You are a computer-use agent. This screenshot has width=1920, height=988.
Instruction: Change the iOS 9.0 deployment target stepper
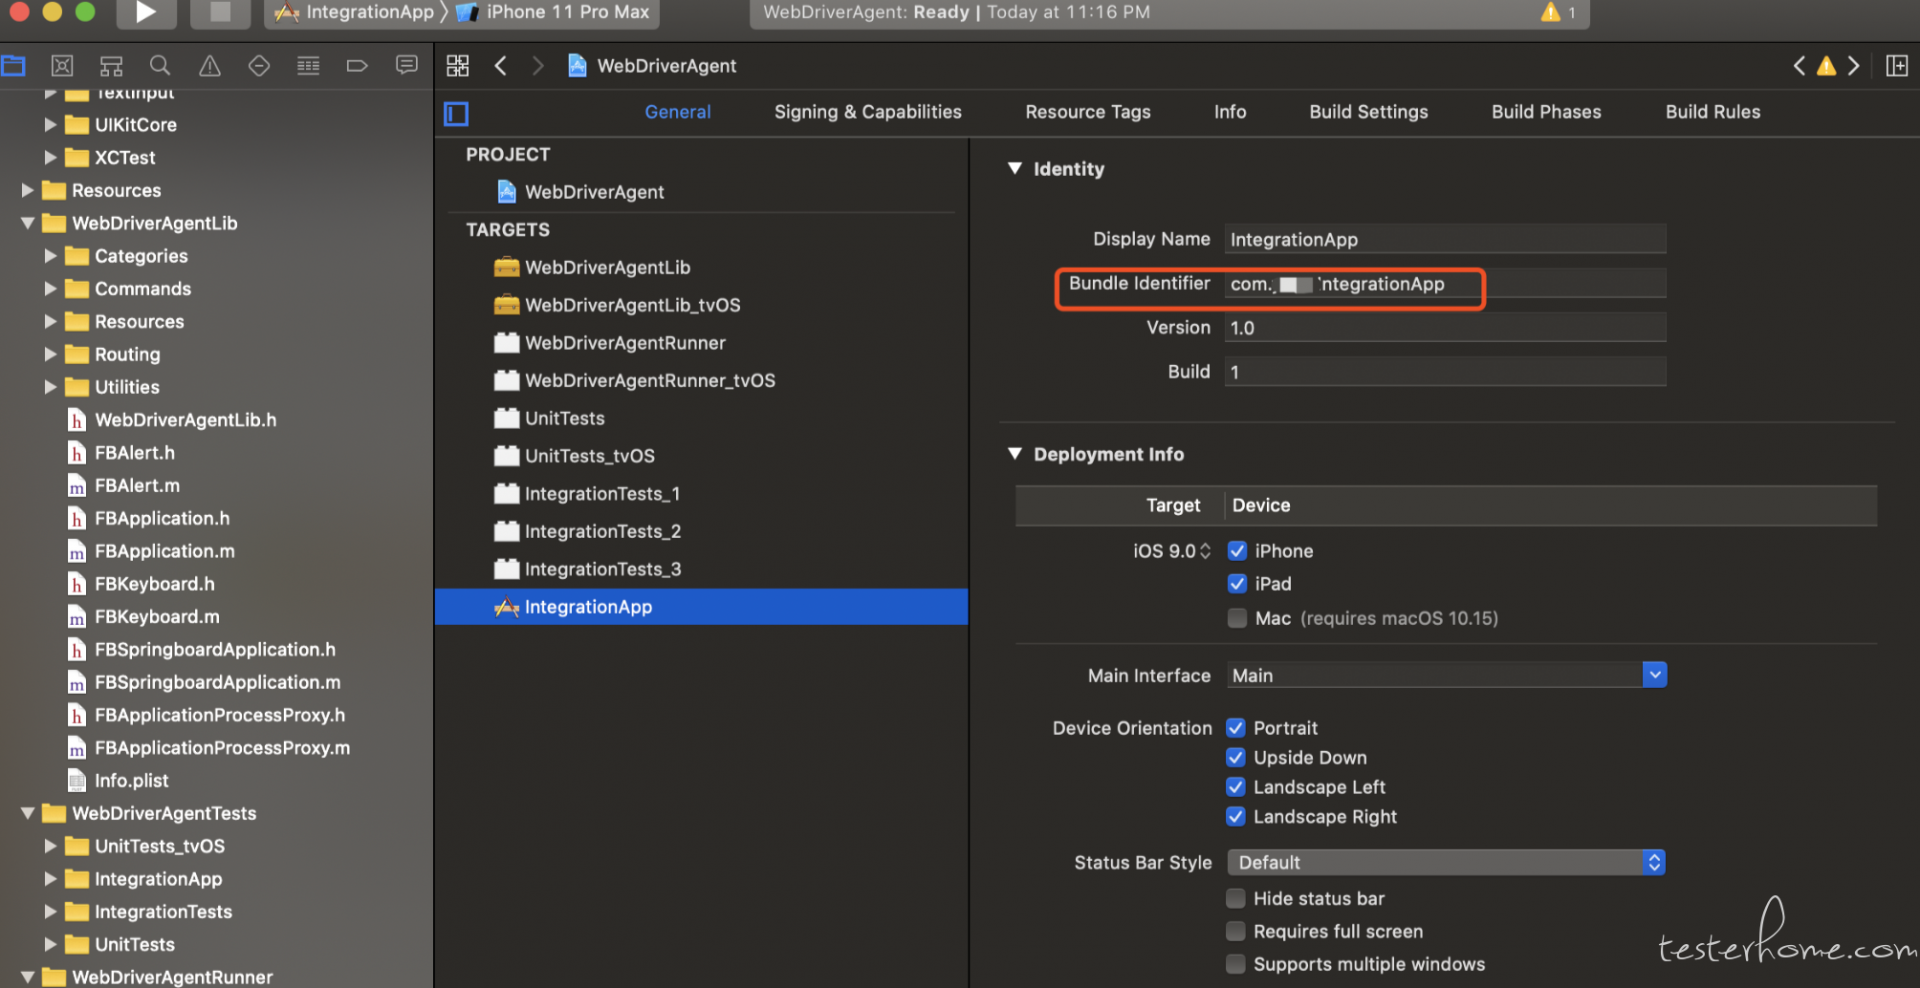click(1205, 551)
